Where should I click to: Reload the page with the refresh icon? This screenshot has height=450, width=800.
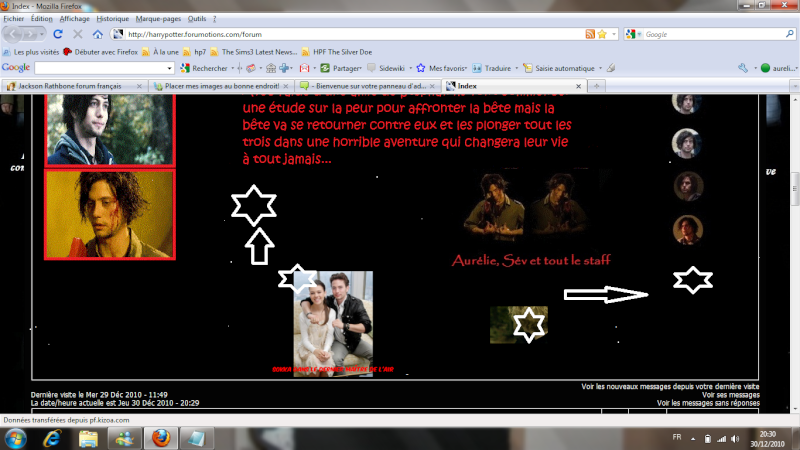click(x=58, y=34)
